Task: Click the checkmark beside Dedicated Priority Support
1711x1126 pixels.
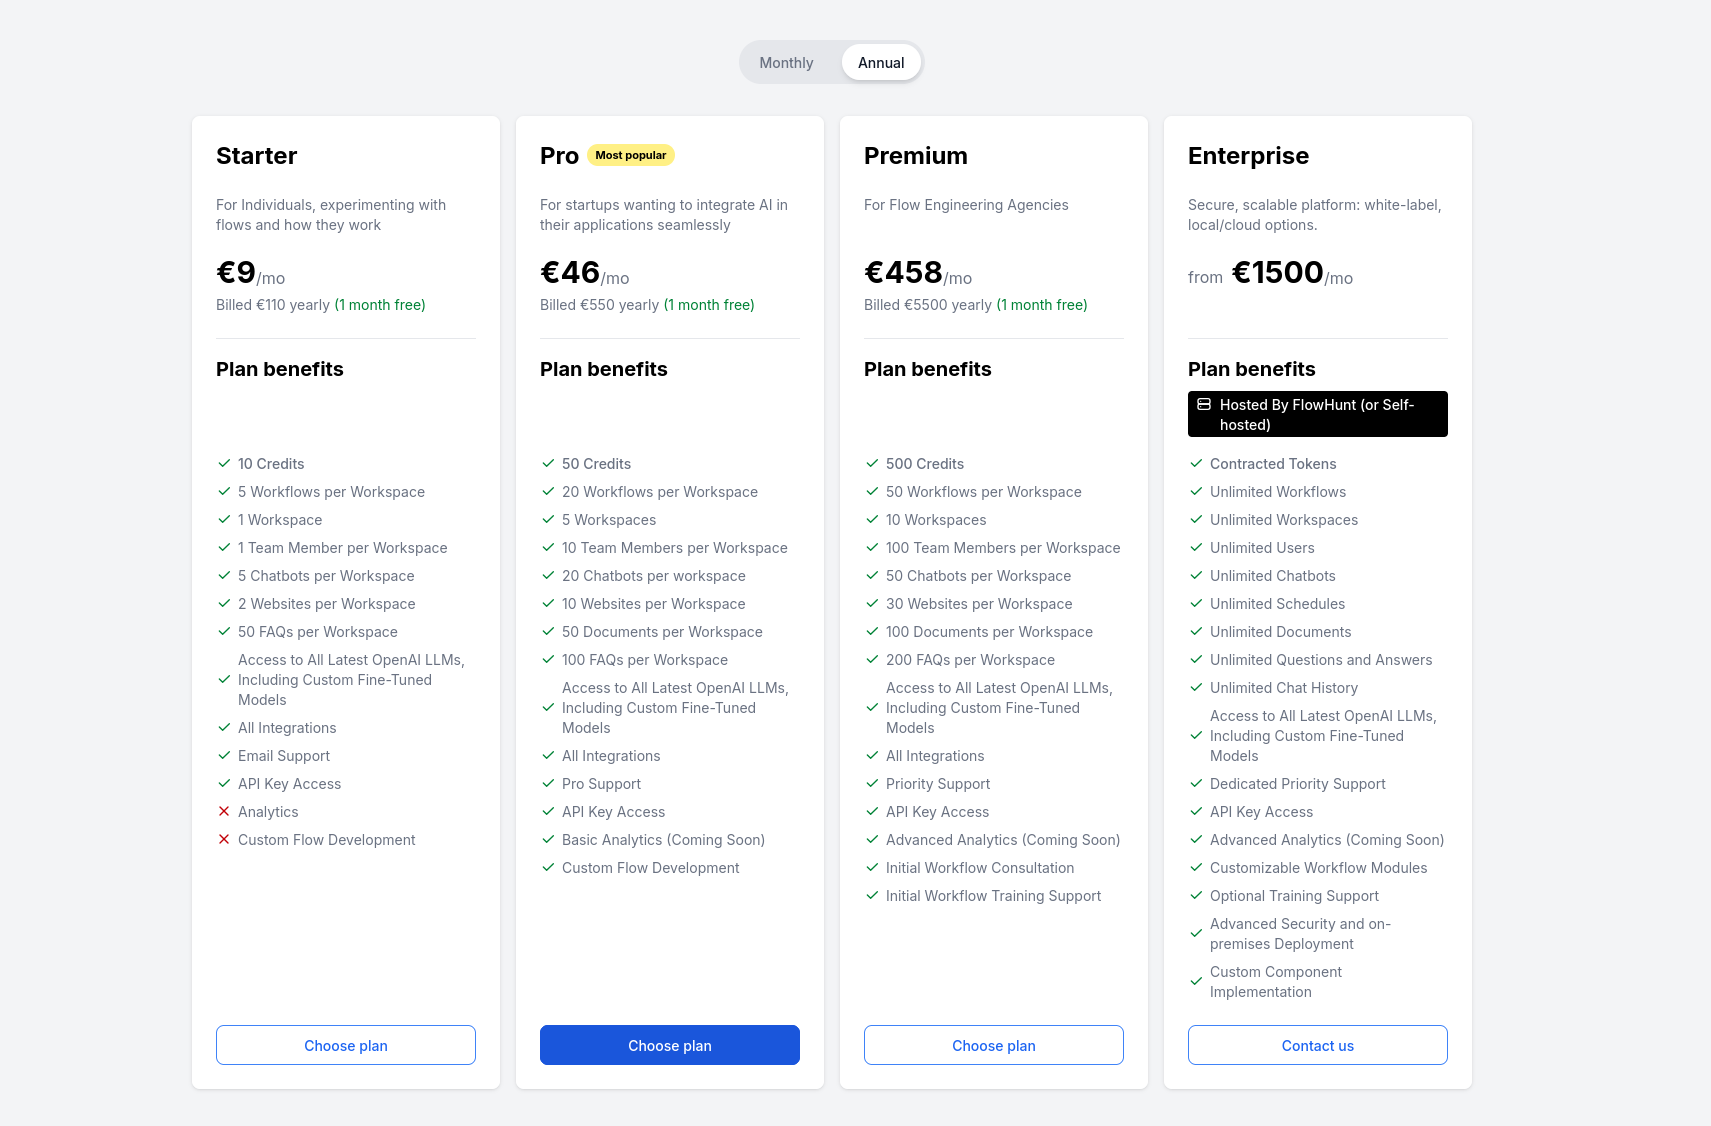Action: click(x=1196, y=783)
